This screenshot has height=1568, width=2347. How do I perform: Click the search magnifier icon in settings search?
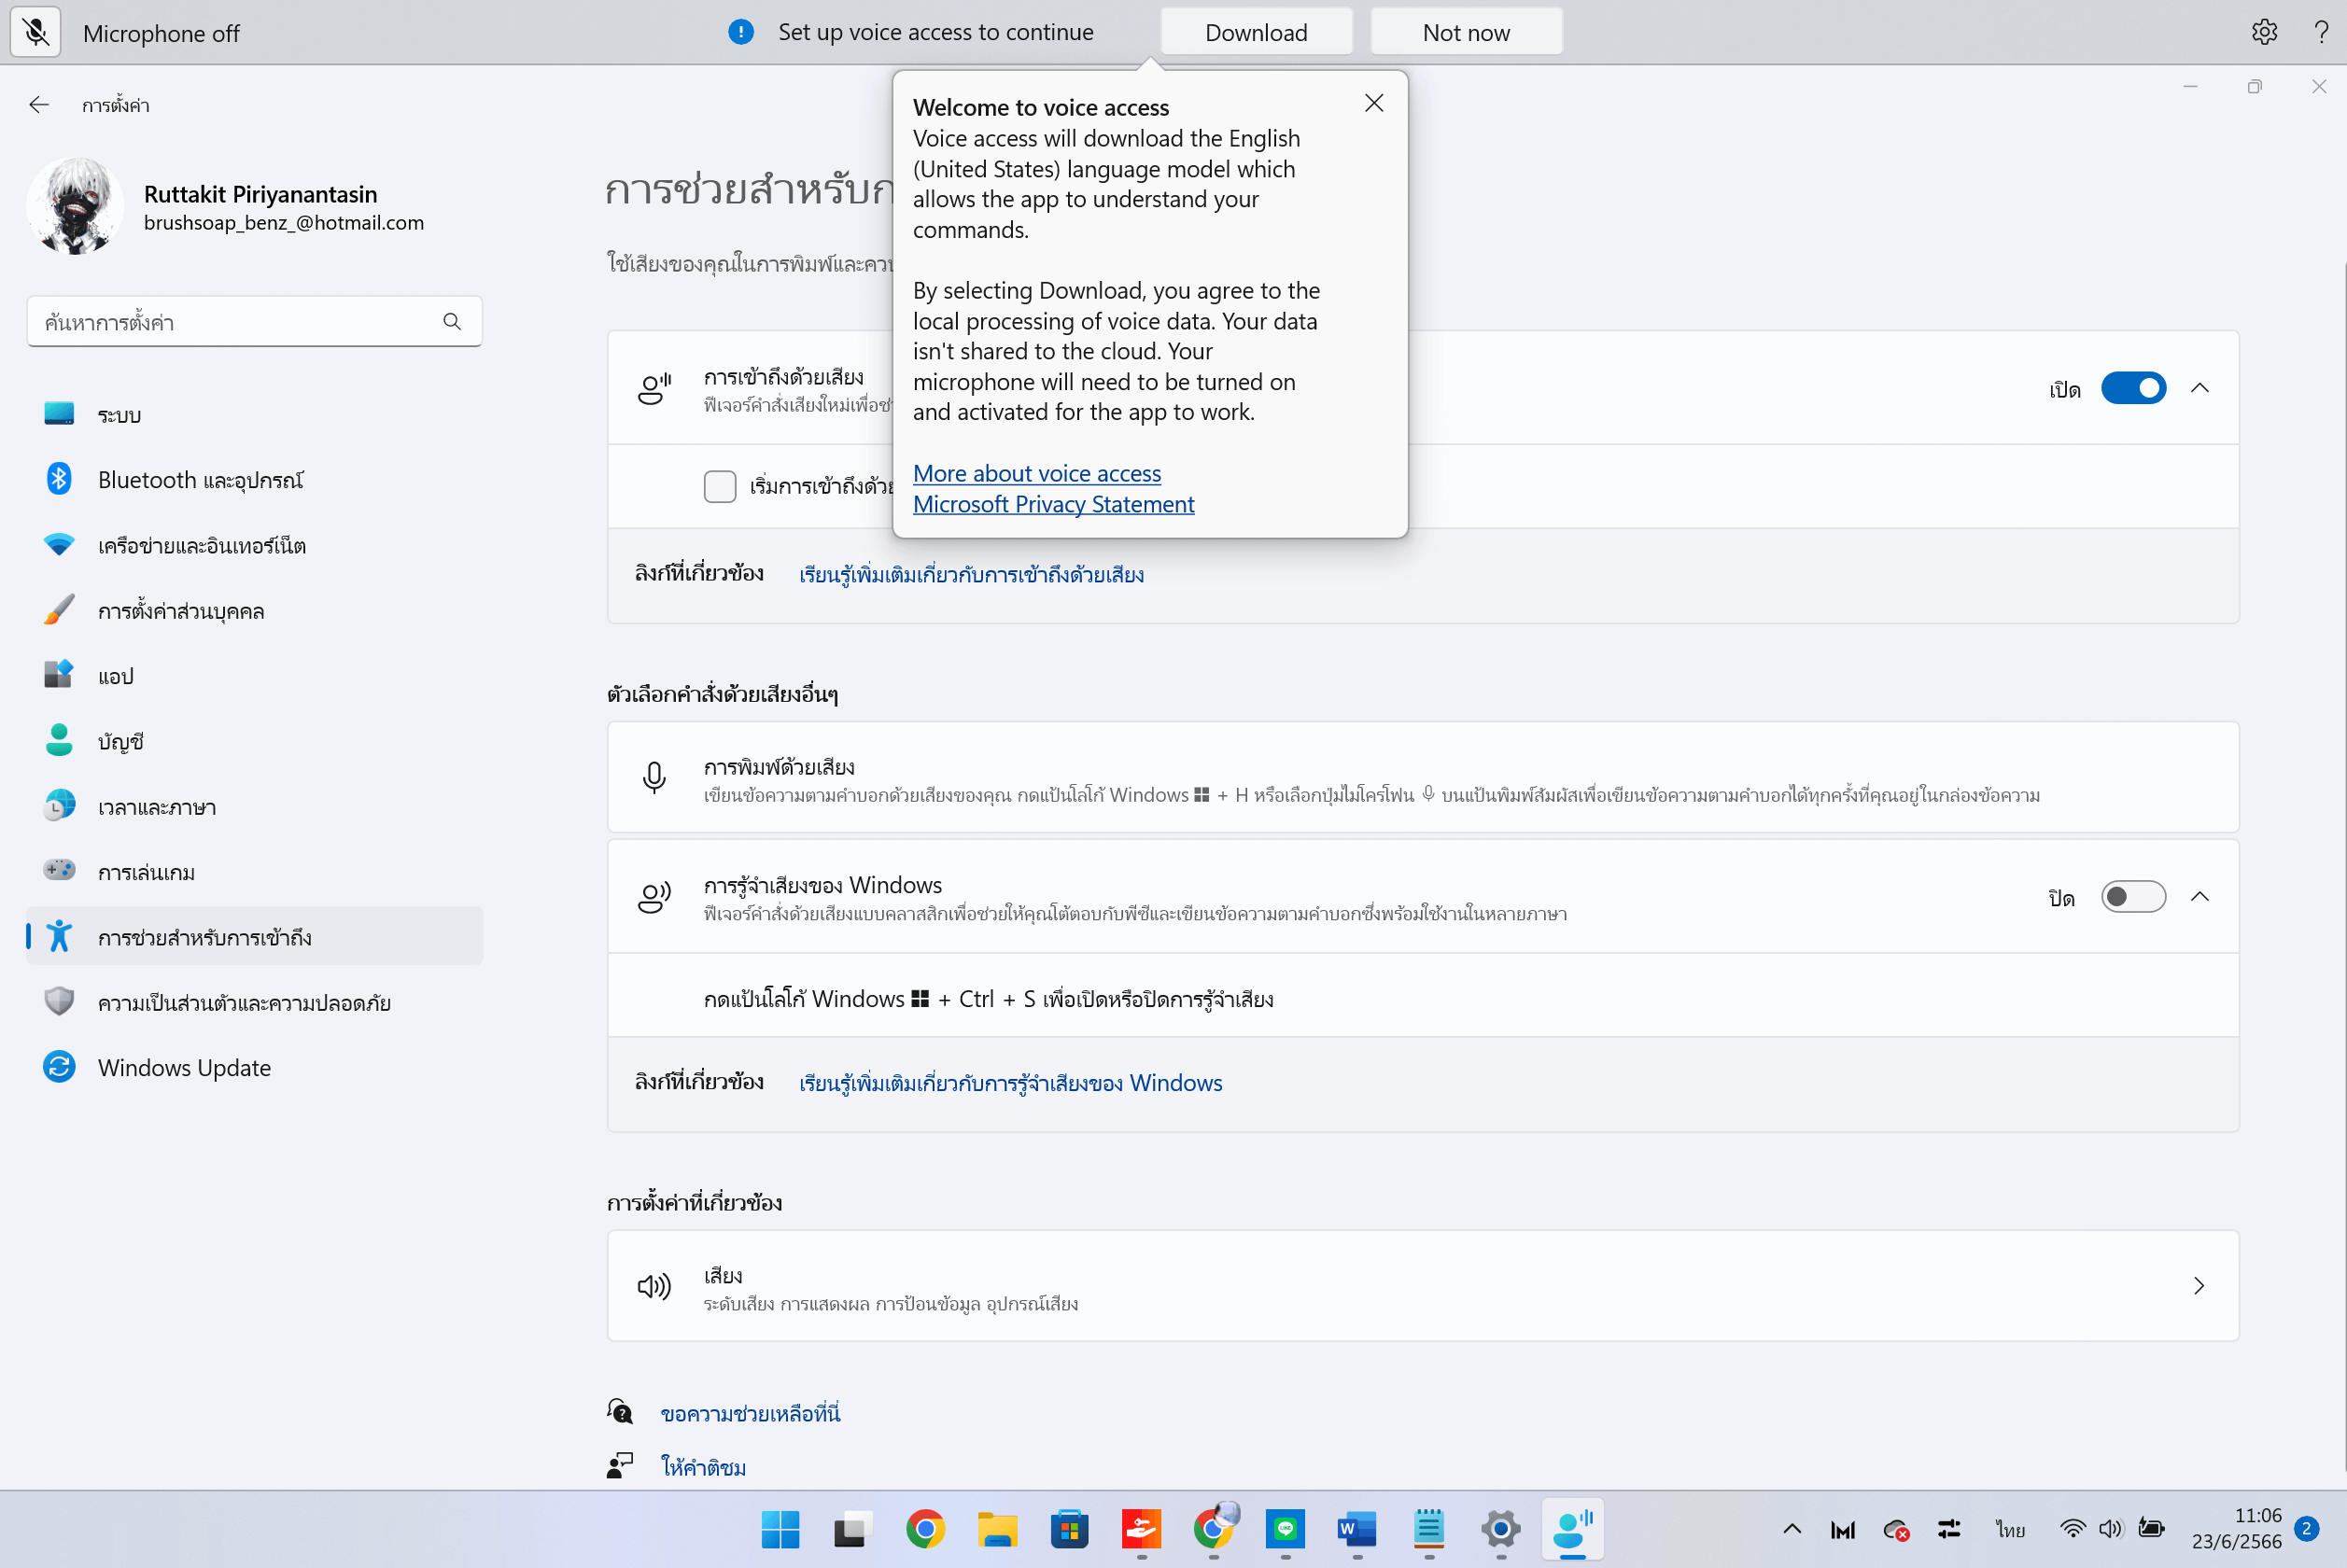452,321
